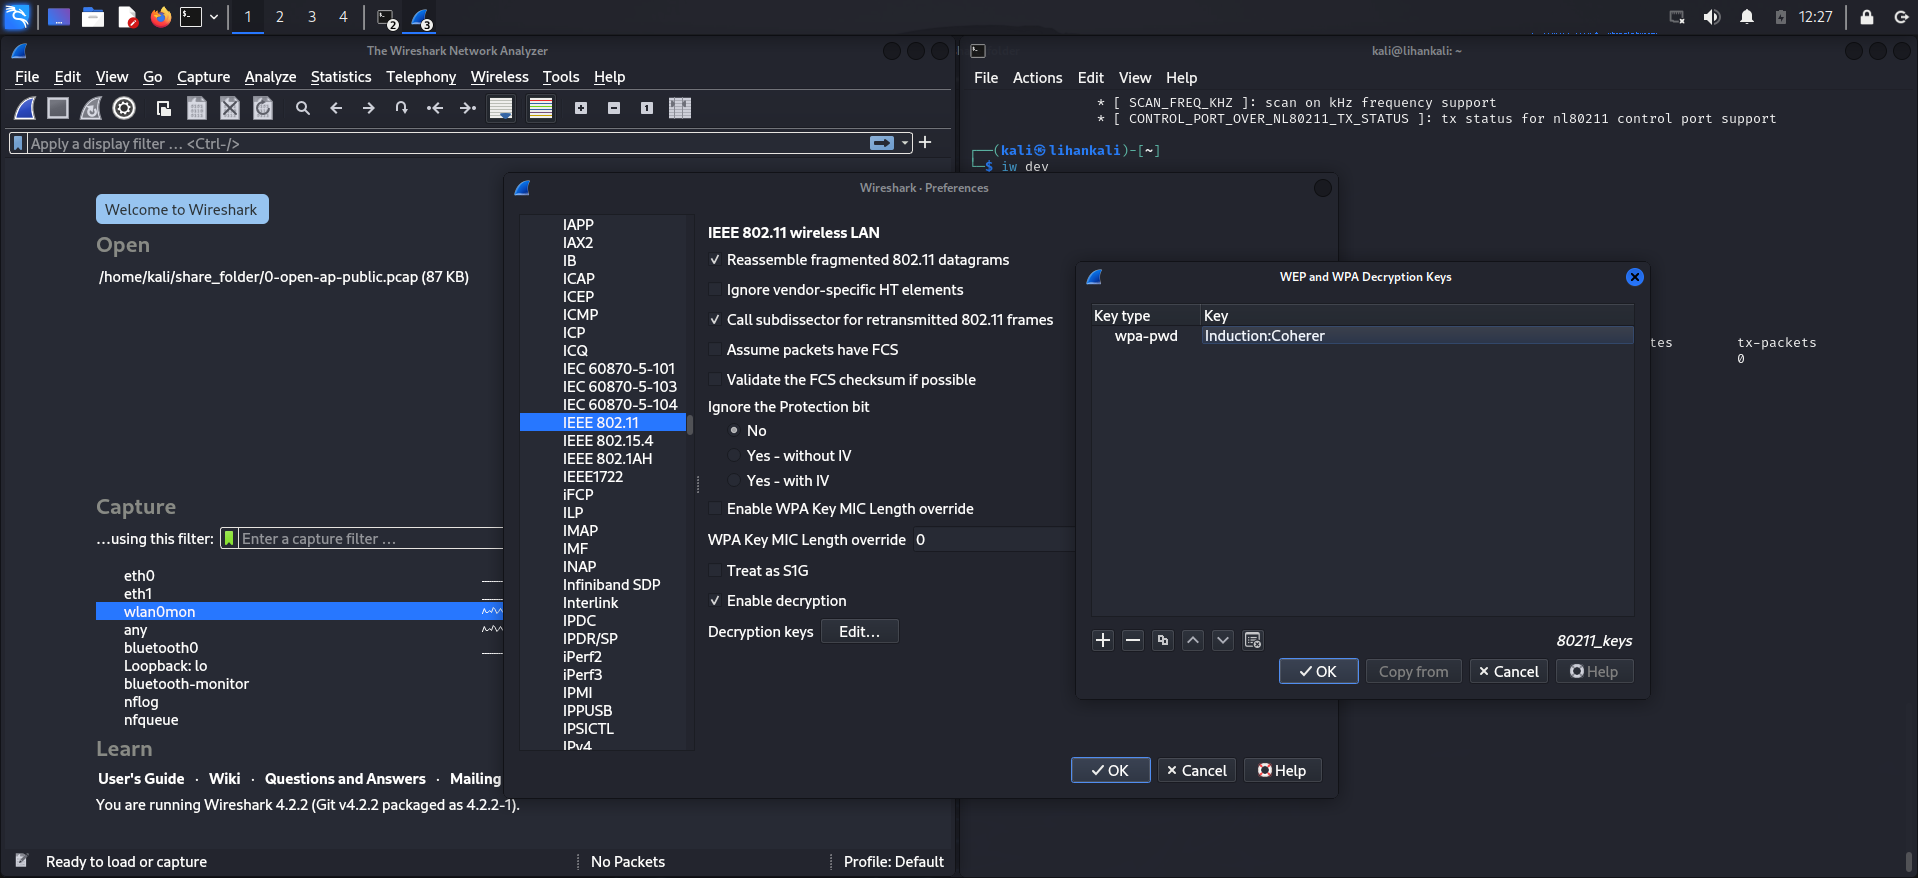The image size is (1918, 878).
Task: Click the reload capture file icon
Action: (x=263, y=108)
